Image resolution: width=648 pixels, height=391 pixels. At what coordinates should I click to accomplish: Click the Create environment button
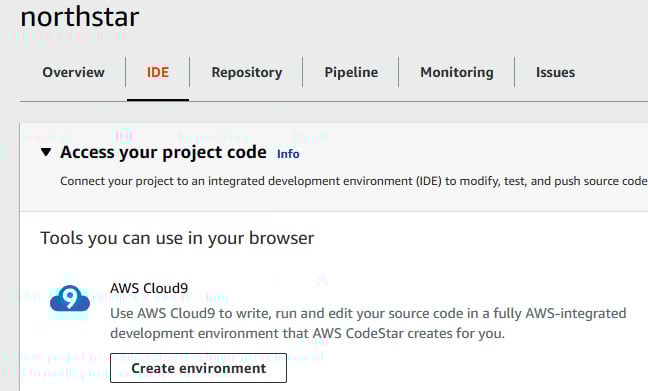tap(198, 368)
